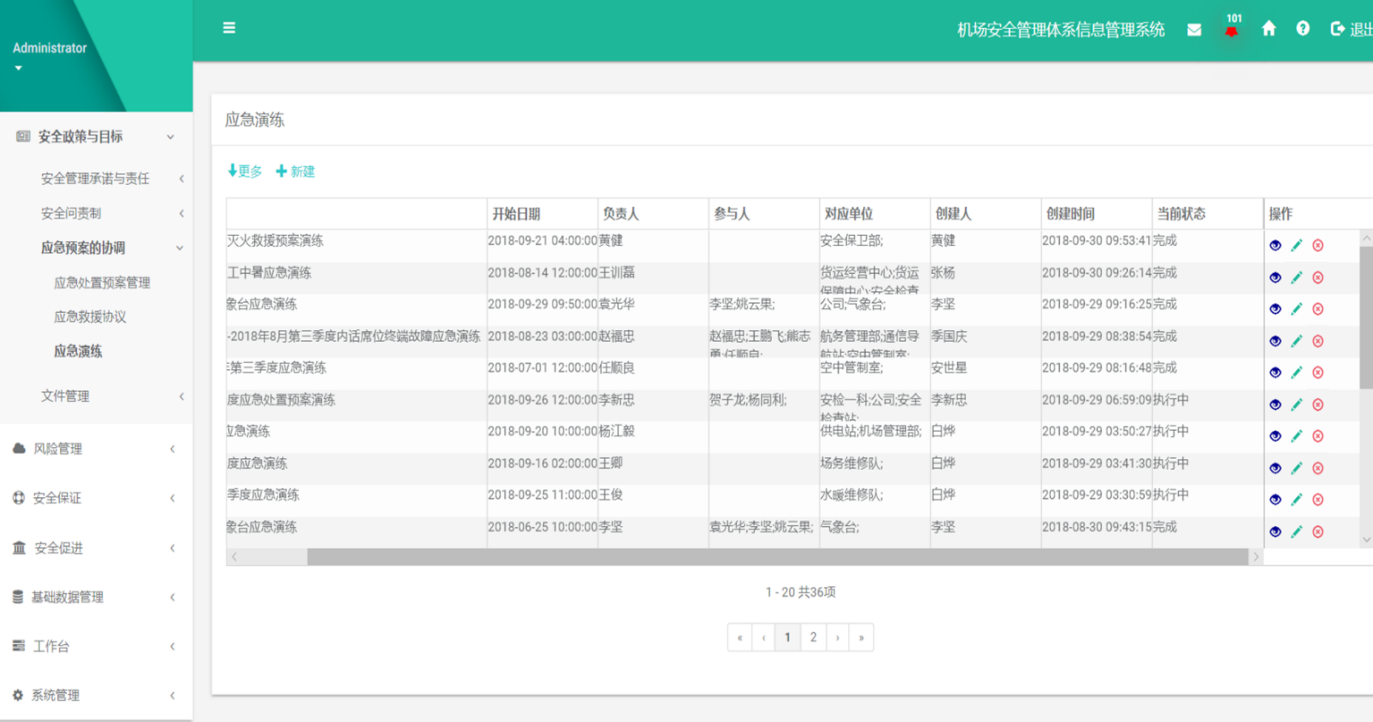The width and height of the screenshot is (1373, 722).
Task: Open the help question mark icon
Action: click(x=1303, y=29)
